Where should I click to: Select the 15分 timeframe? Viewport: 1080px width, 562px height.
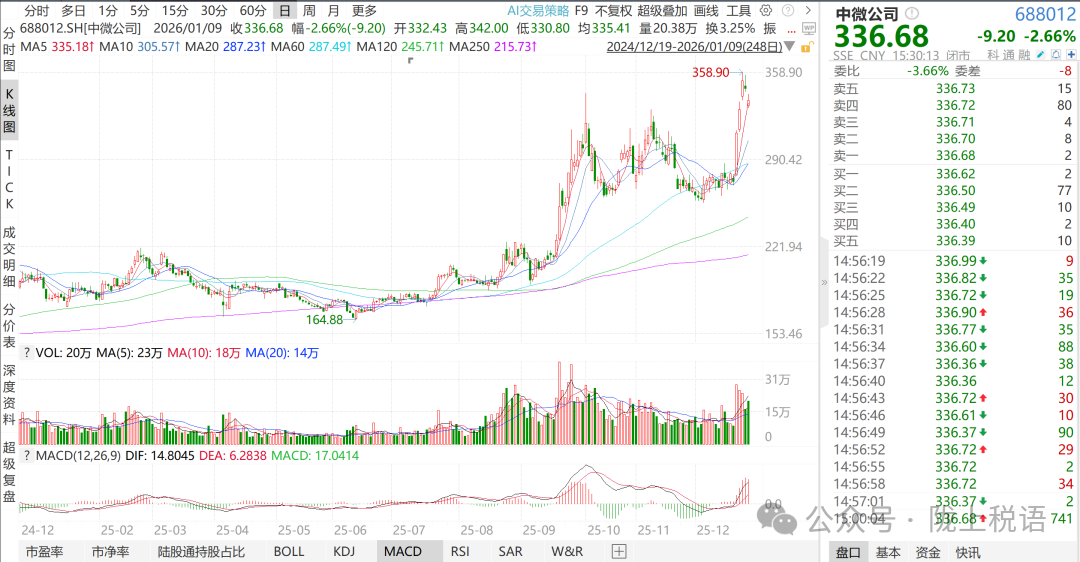pyautogui.click(x=175, y=10)
